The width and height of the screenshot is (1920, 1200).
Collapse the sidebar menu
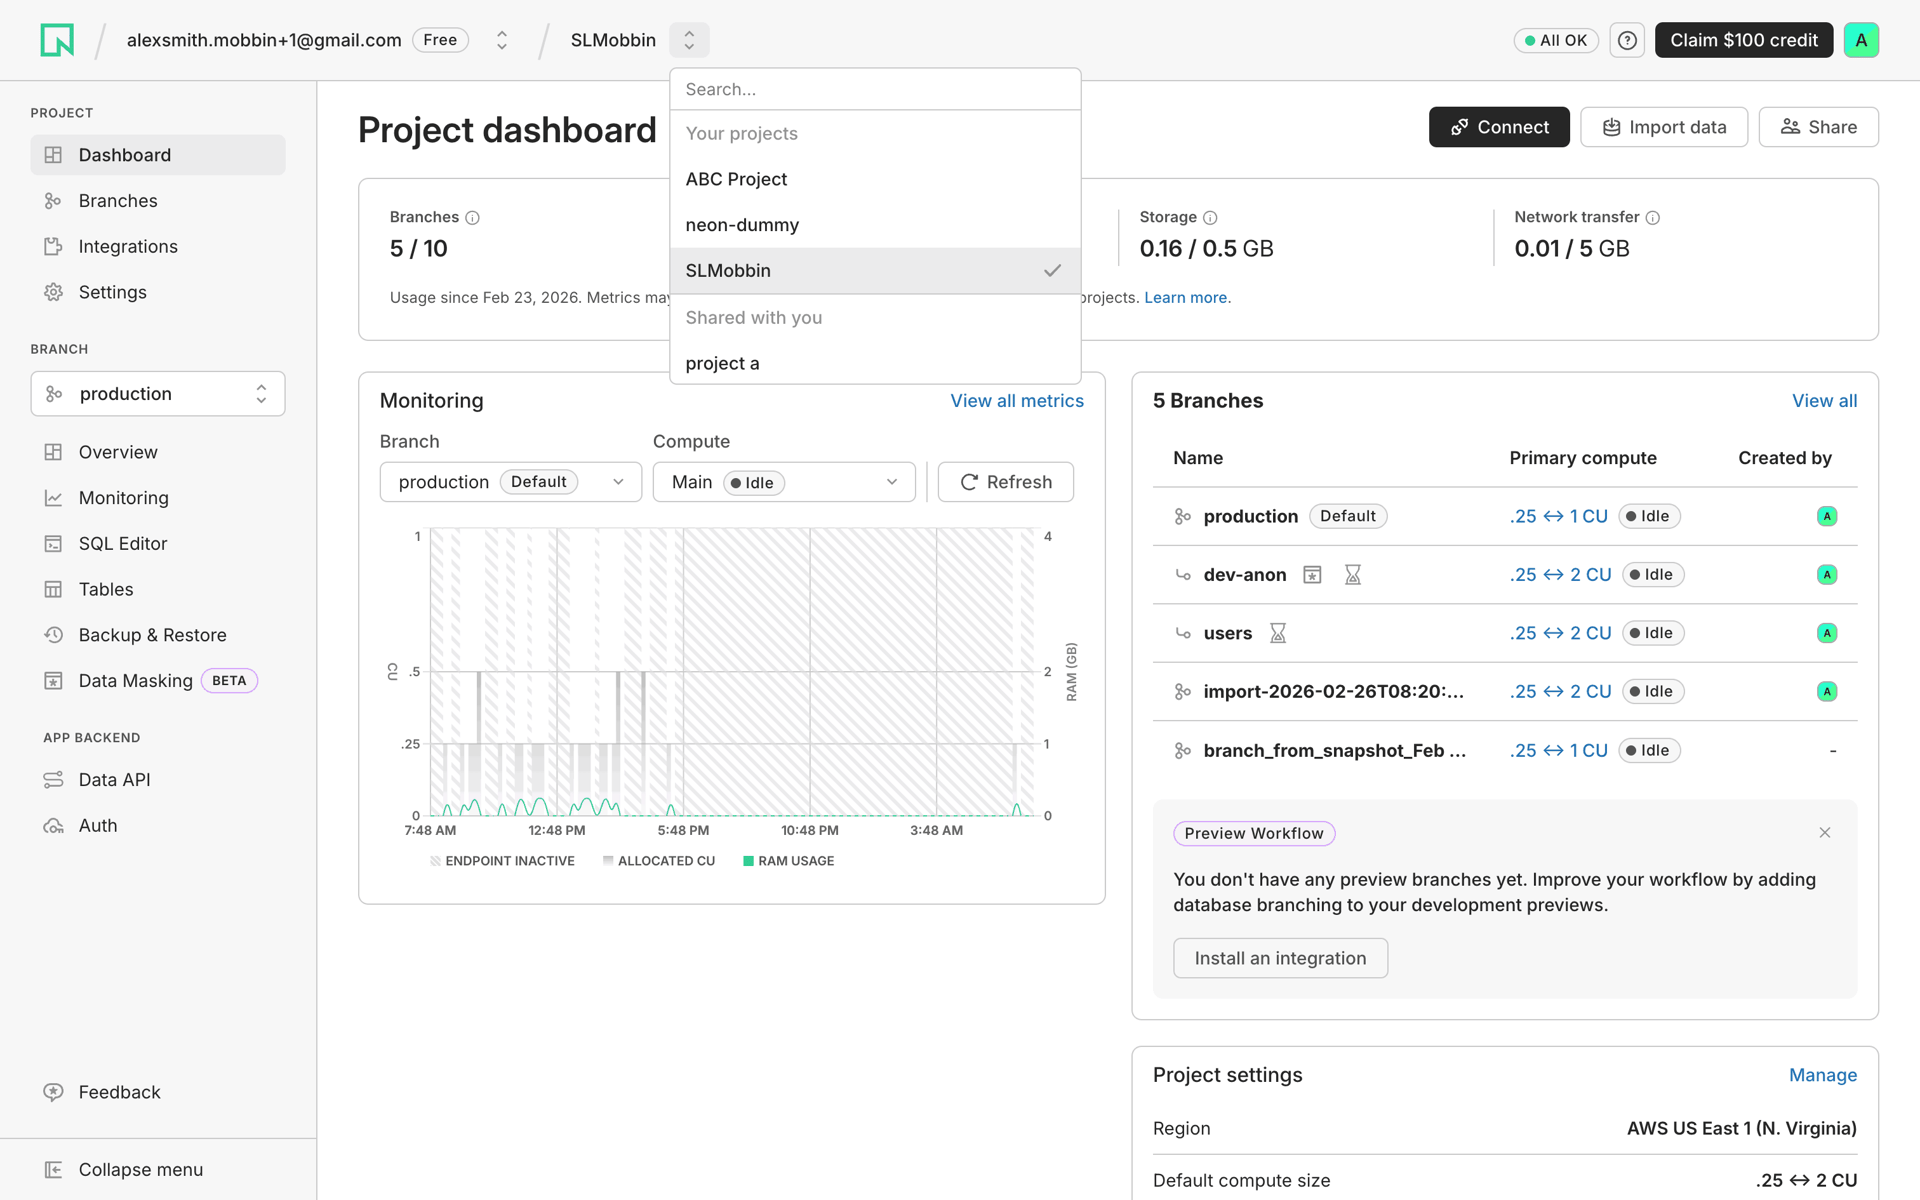158,1170
